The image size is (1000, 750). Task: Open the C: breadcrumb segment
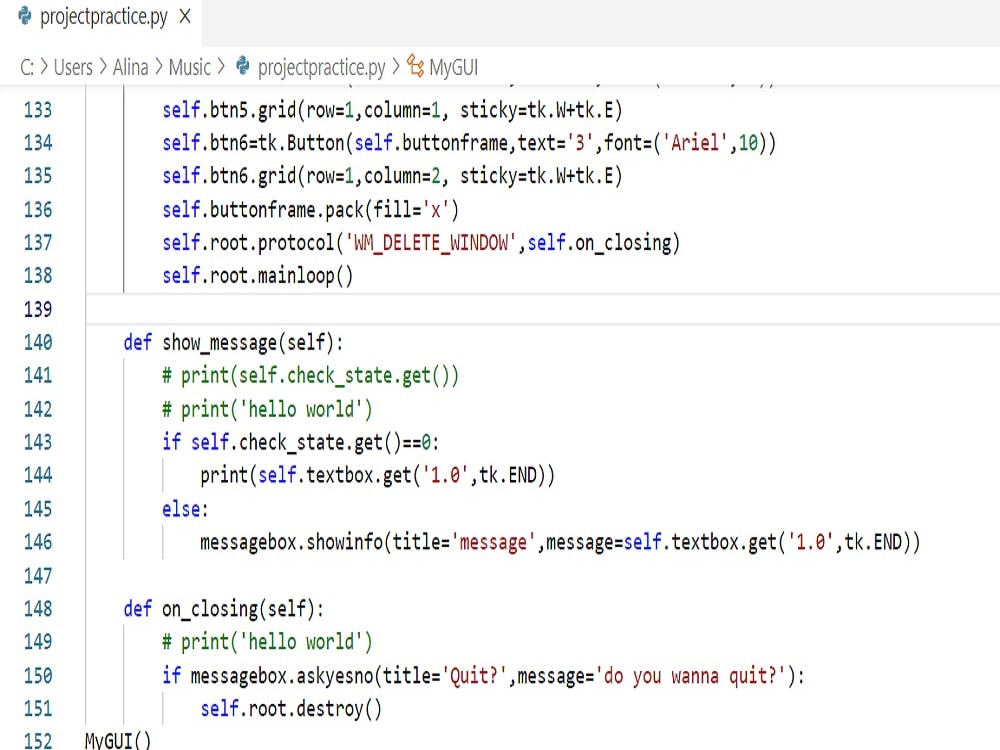coord(27,67)
